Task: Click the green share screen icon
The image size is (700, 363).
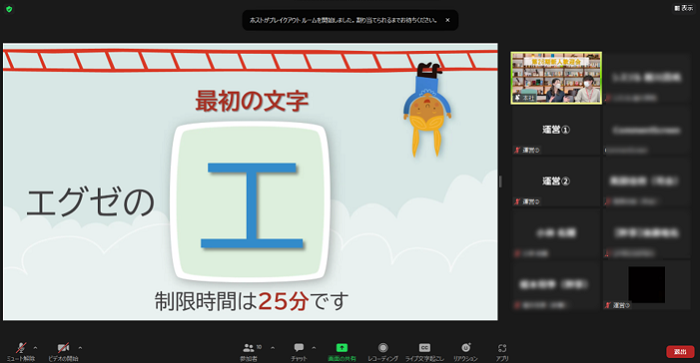Action: [342, 348]
